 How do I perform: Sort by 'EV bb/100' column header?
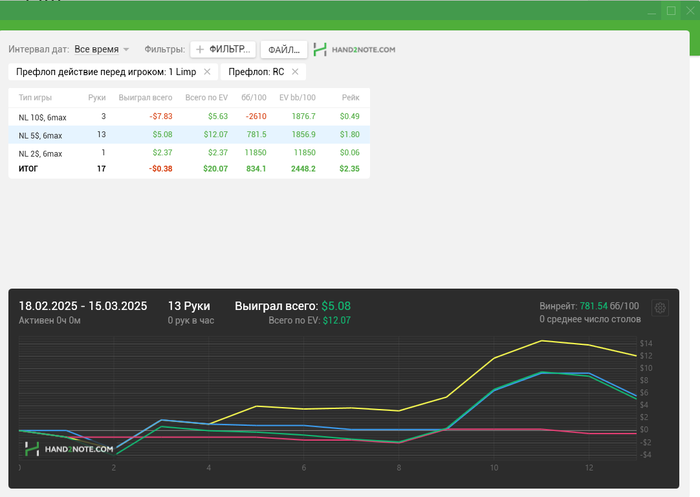pos(297,97)
